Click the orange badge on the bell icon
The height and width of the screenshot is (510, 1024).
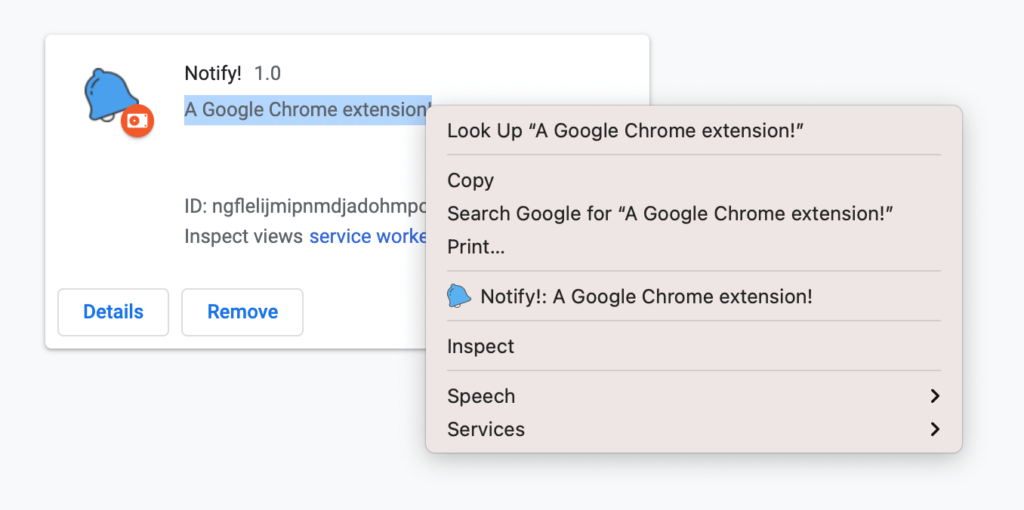137,121
